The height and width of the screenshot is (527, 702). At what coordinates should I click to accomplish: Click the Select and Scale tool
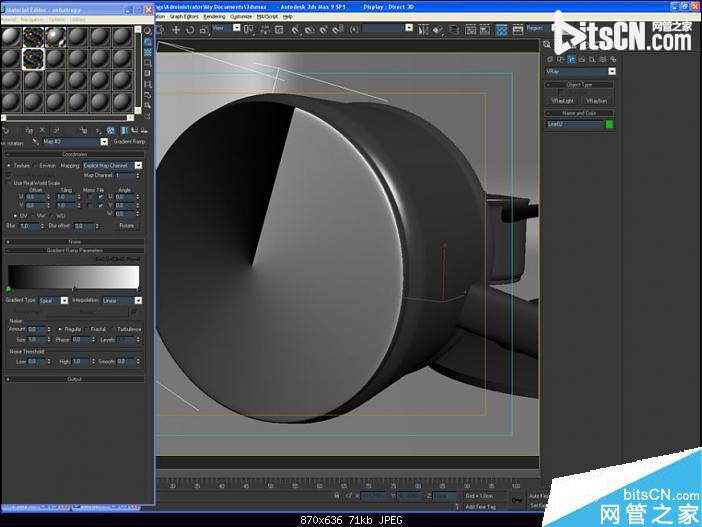tap(203, 29)
